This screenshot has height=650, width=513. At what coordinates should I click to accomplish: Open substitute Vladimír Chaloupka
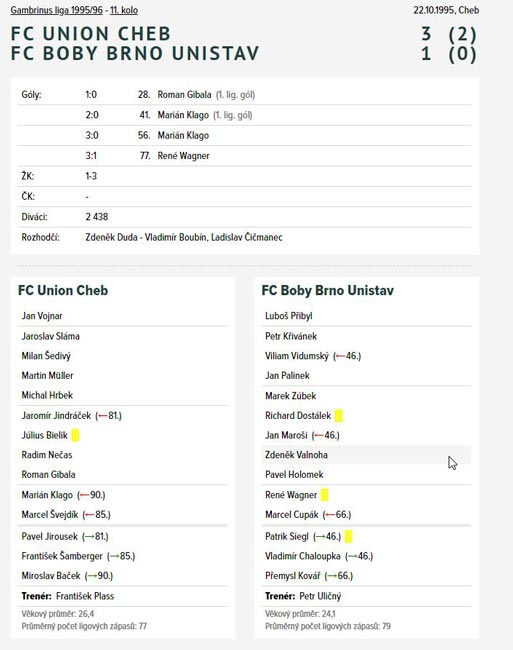303,556
